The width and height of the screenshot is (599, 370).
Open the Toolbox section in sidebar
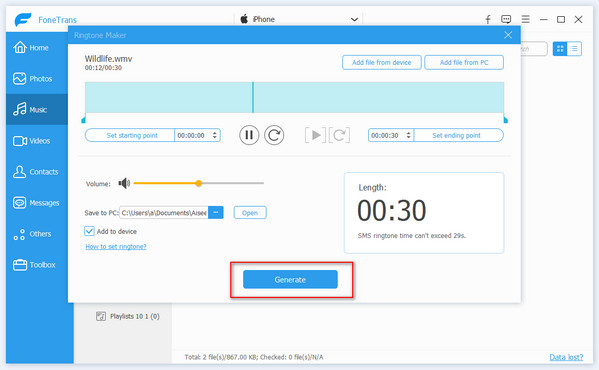click(36, 265)
